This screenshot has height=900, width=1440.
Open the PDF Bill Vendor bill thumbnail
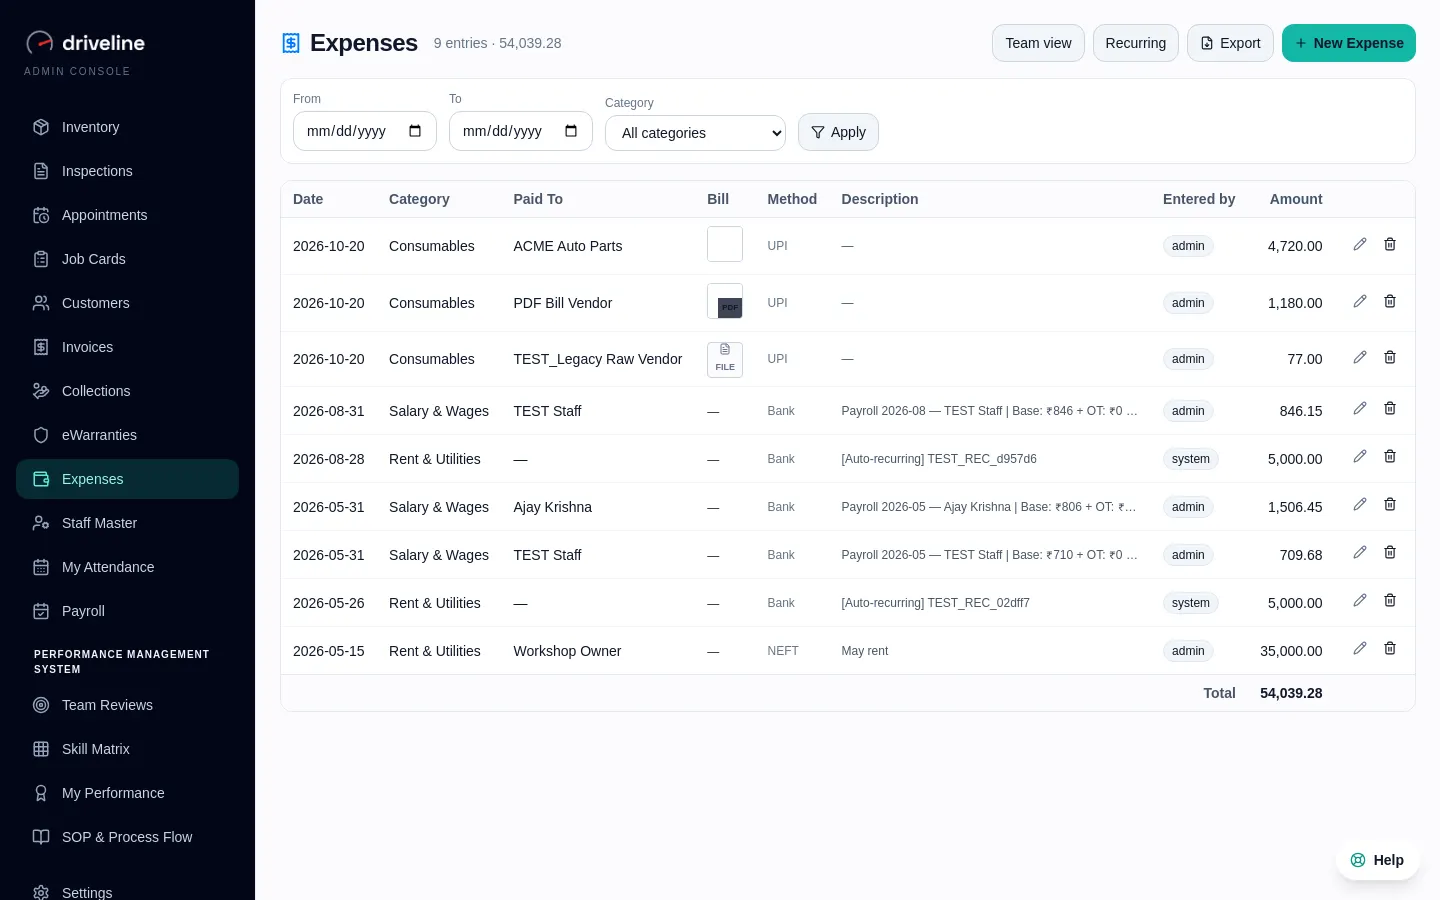coord(725,301)
